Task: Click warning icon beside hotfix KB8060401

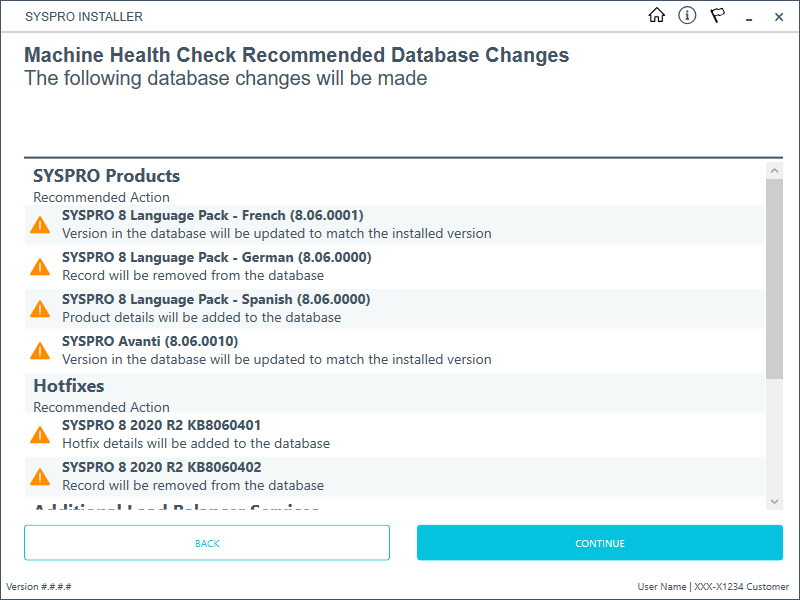Action: click(40, 435)
